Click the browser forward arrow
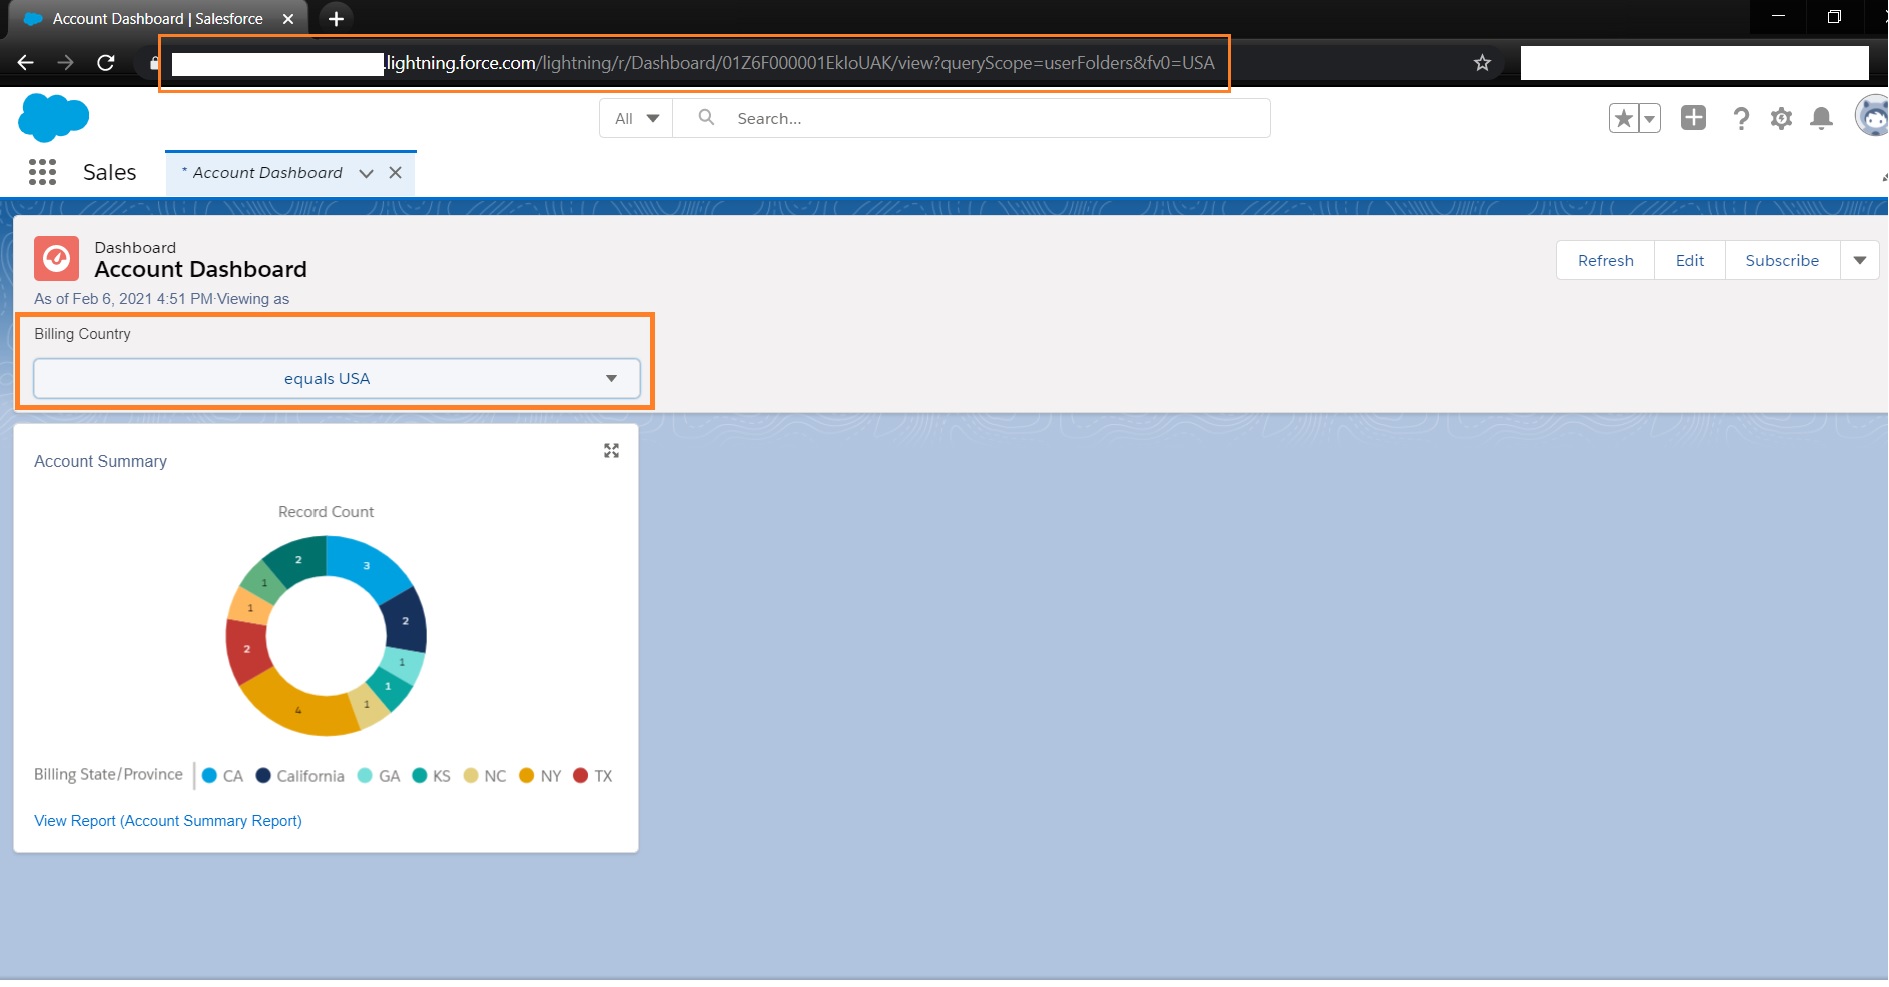1889x987 pixels. pos(65,63)
